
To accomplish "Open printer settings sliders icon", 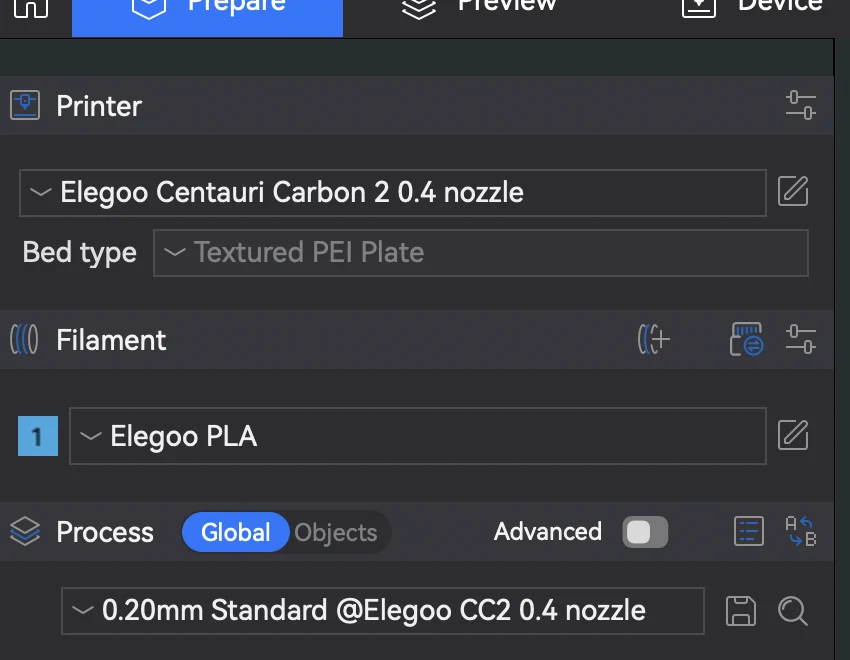I will (x=801, y=105).
